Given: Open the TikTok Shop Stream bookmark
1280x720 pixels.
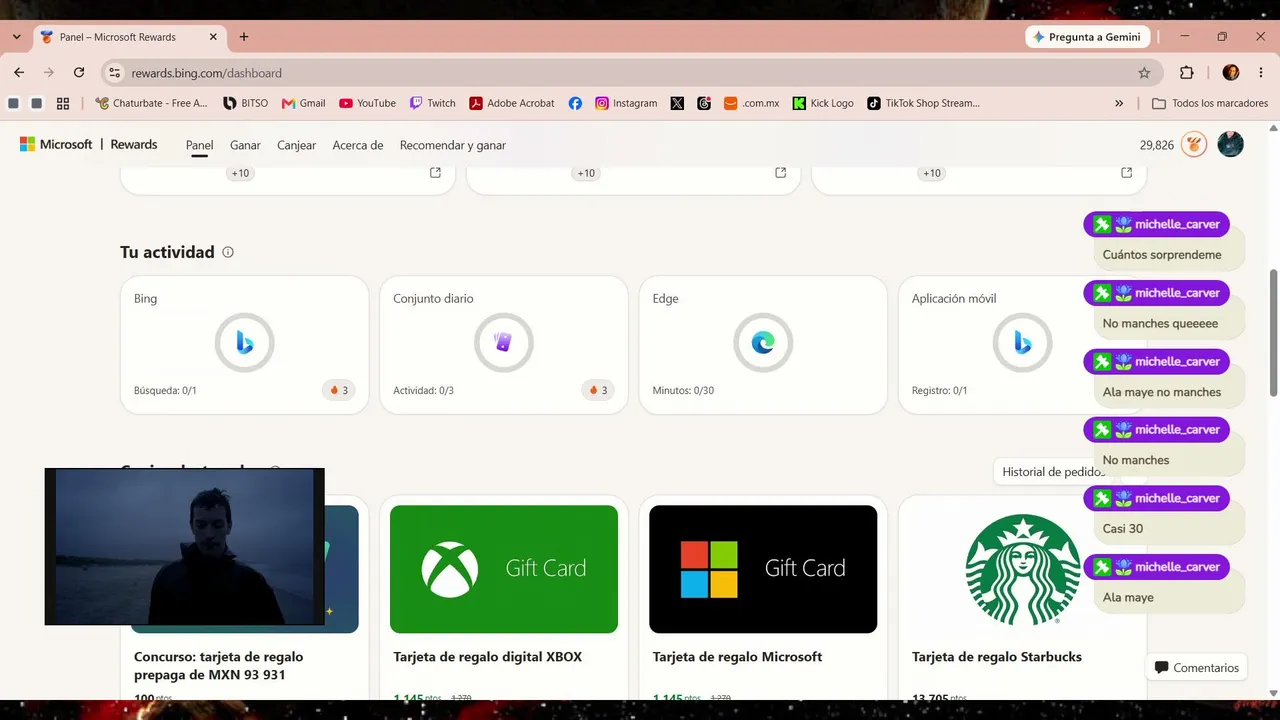Looking at the screenshot, I should (923, 103).
